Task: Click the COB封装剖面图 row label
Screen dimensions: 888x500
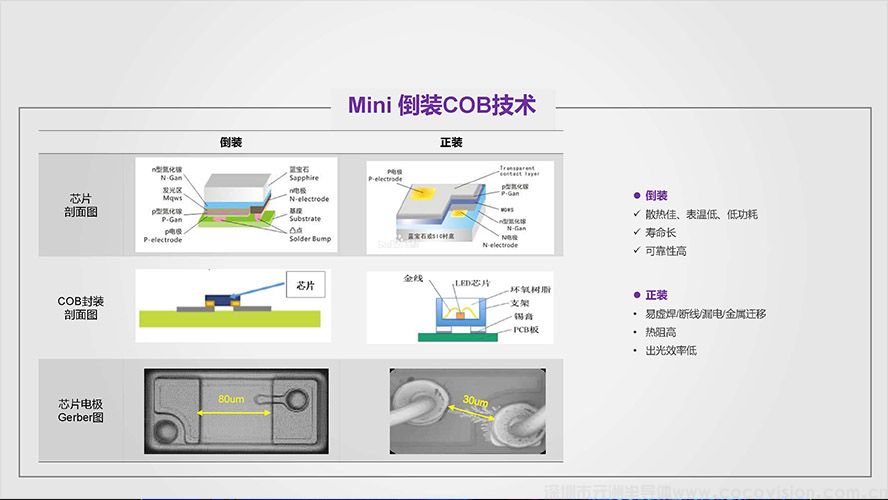Action: (x=80, y=307)
